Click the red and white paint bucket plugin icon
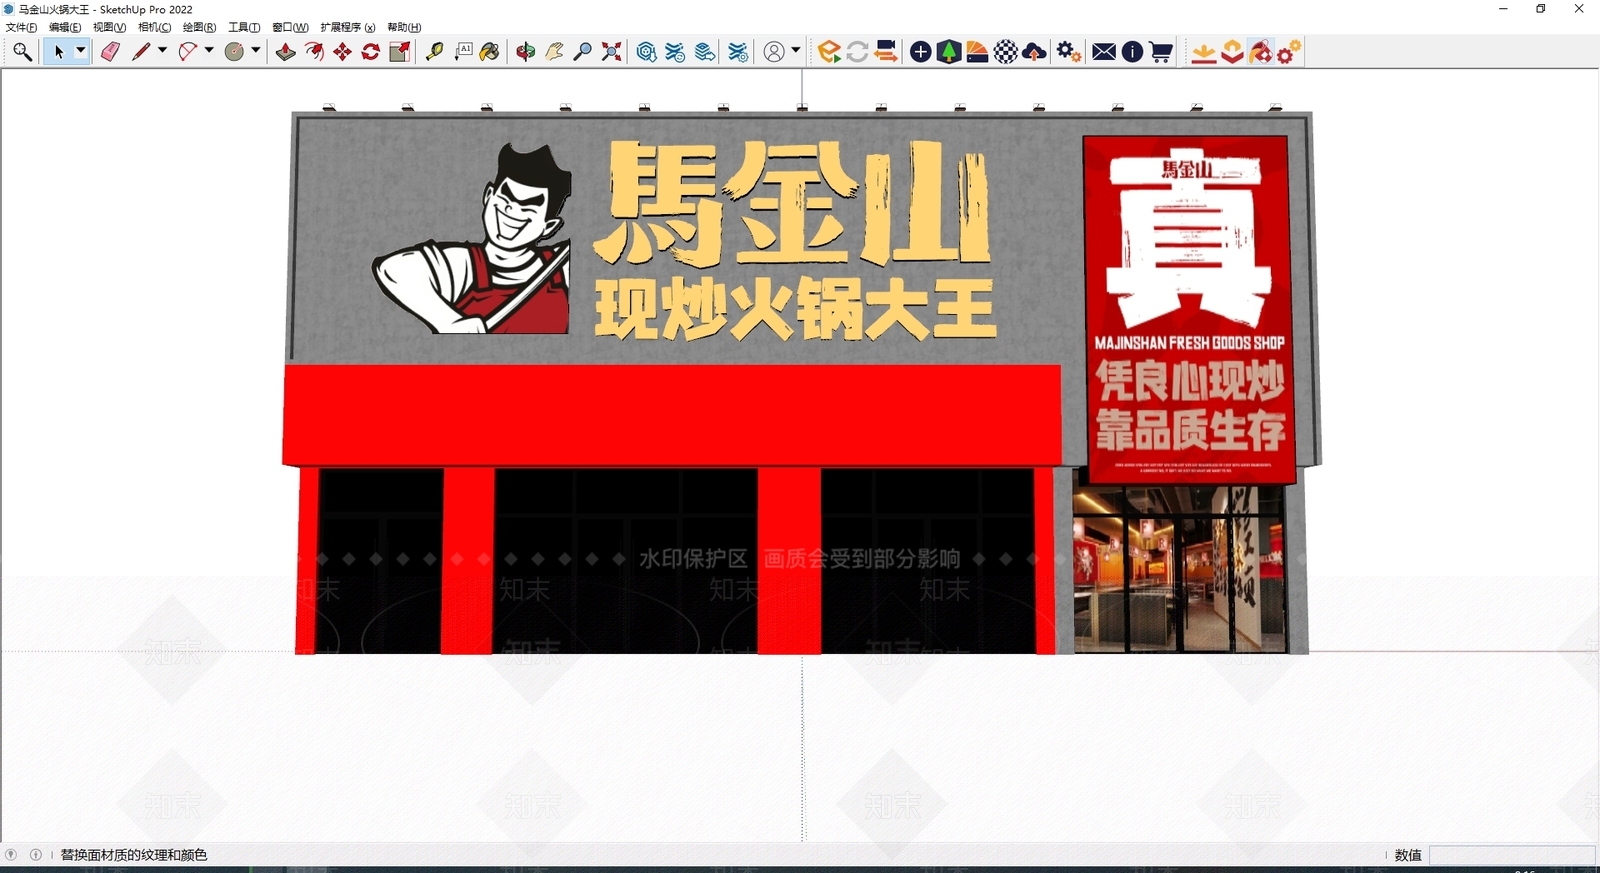The width and height of the screenshot is (1600, 873). pyautogui.click(x=1261, y=52)
